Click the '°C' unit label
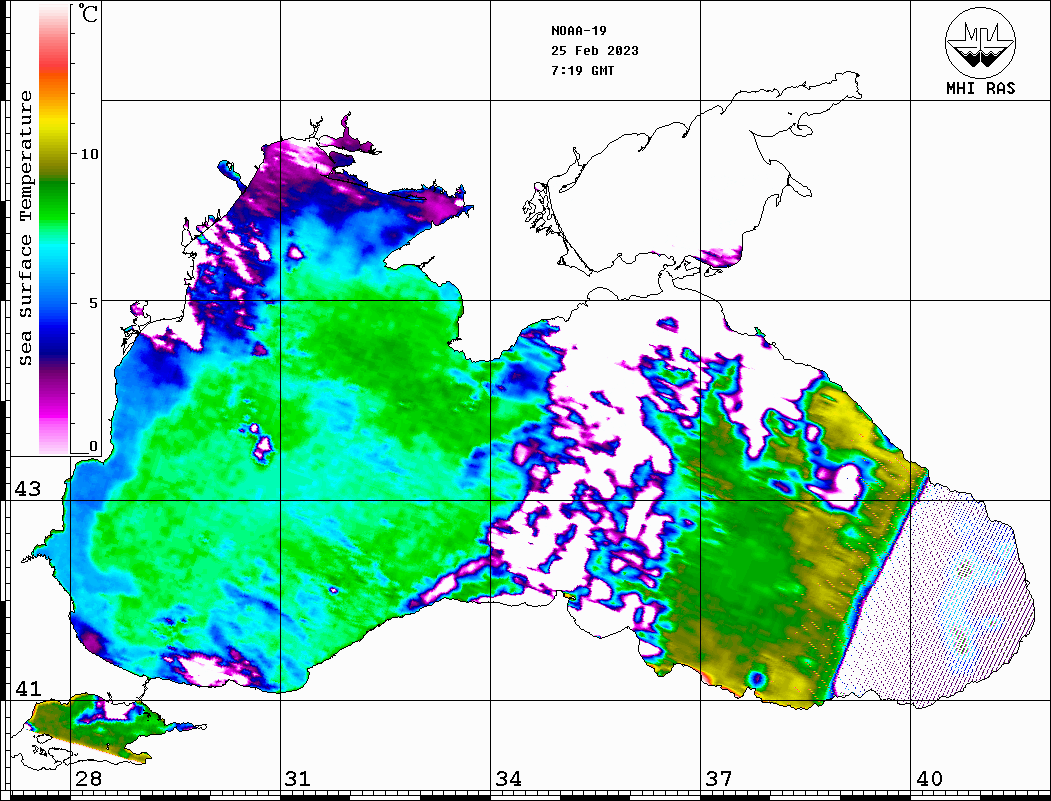The image size is (1051, 801). (88, 13)
